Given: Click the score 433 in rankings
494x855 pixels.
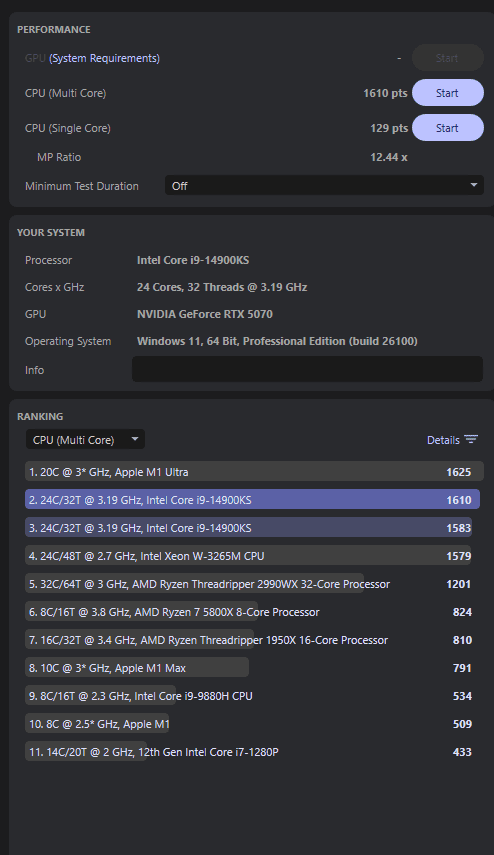Looking at the screenshot, I should (x=462, y=752).
